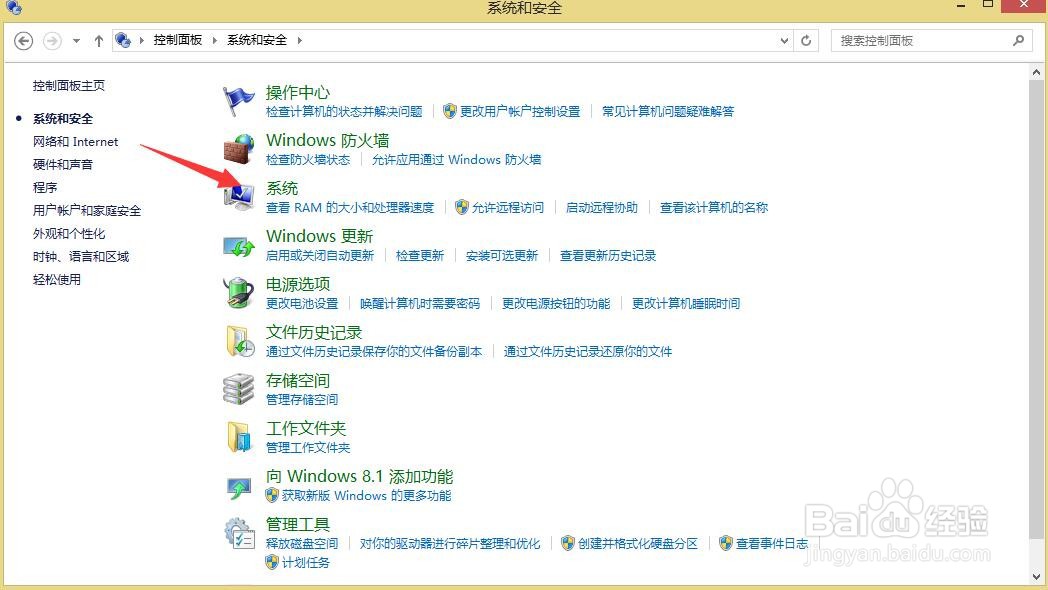This screenshot has height=590, width=1048.
Task: Click 更改计算机睡眠时间
Action: (x=686, y=304)
